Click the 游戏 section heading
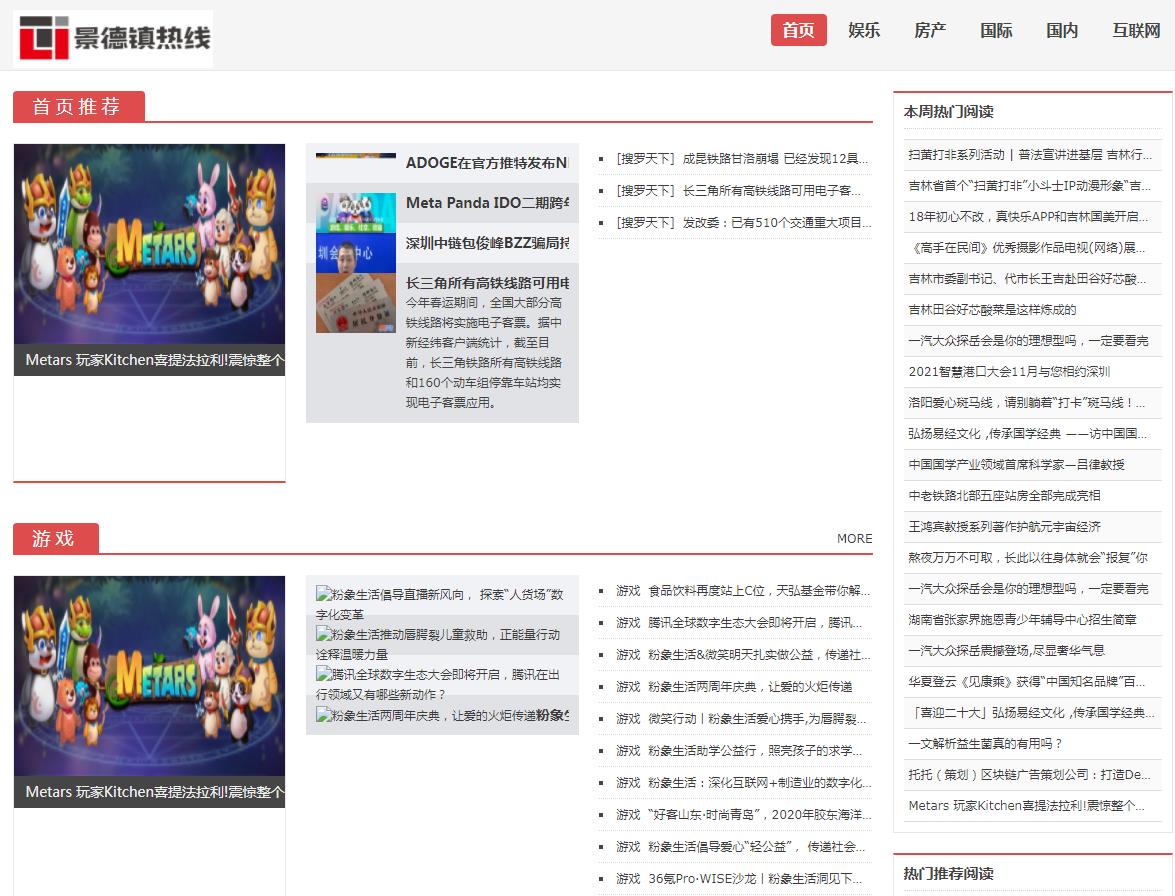Screen dimensions: 1175x896 (x=55, y=539)
